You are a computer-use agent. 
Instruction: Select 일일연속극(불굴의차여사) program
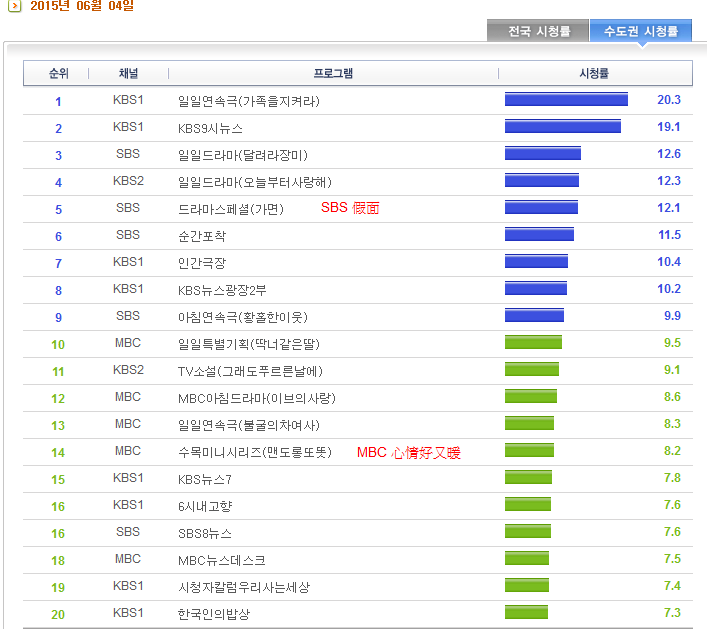249,425
